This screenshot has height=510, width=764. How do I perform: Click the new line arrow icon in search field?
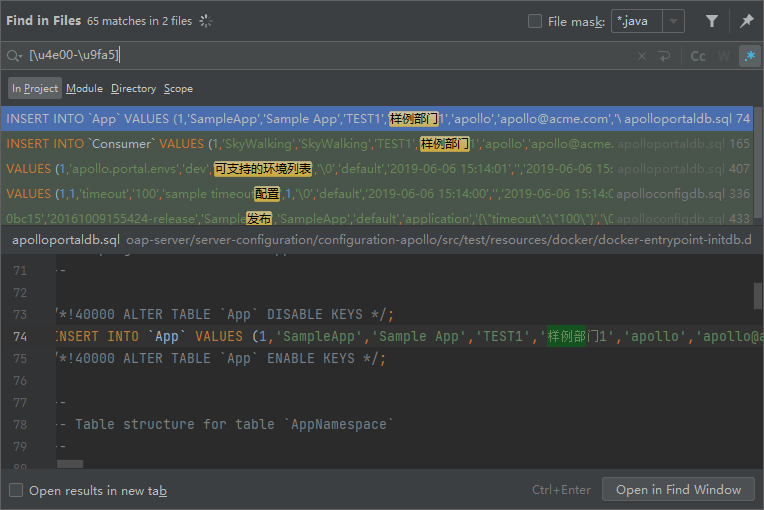point(664,56)
